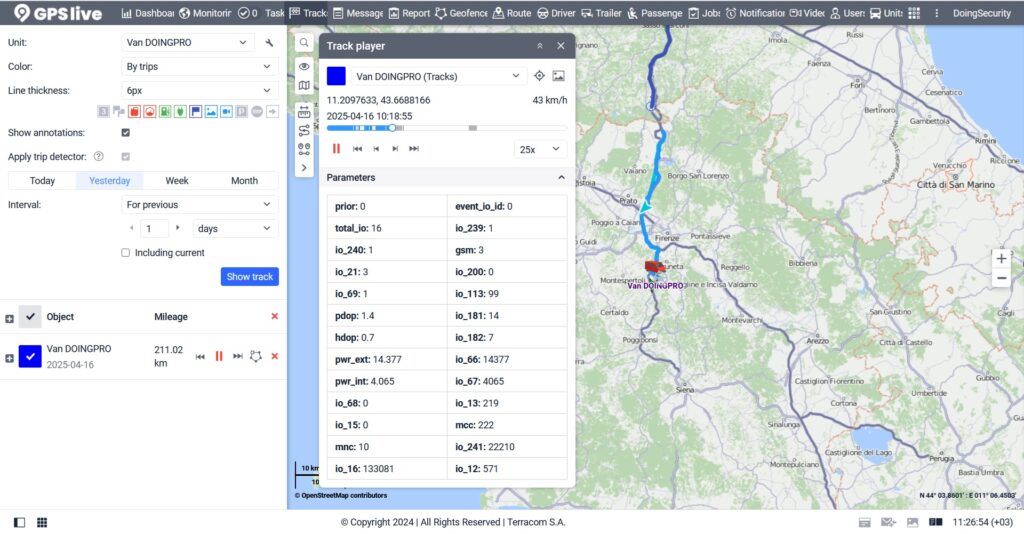Viewport: 1024px width, 534px height.
Task: Create geofence from Van DOINGPRO track
Action: pos(256,356)
